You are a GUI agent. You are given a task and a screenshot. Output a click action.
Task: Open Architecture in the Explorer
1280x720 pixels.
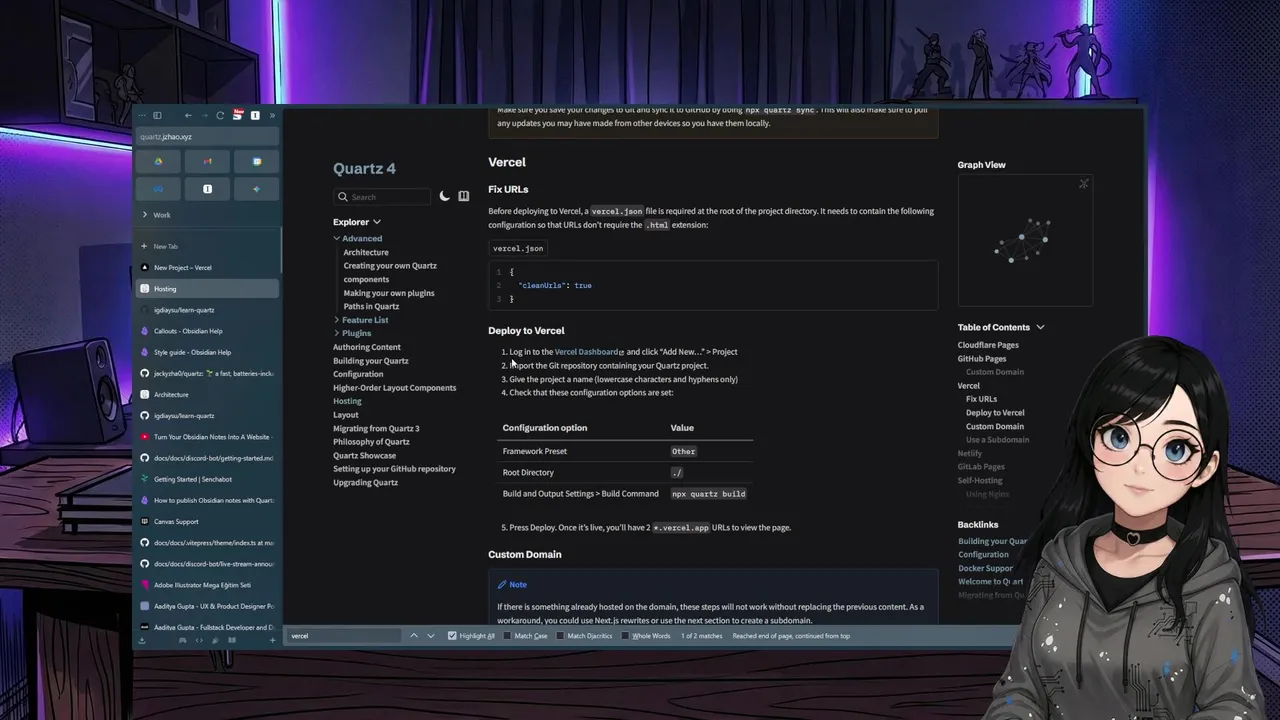coord(366,252)
